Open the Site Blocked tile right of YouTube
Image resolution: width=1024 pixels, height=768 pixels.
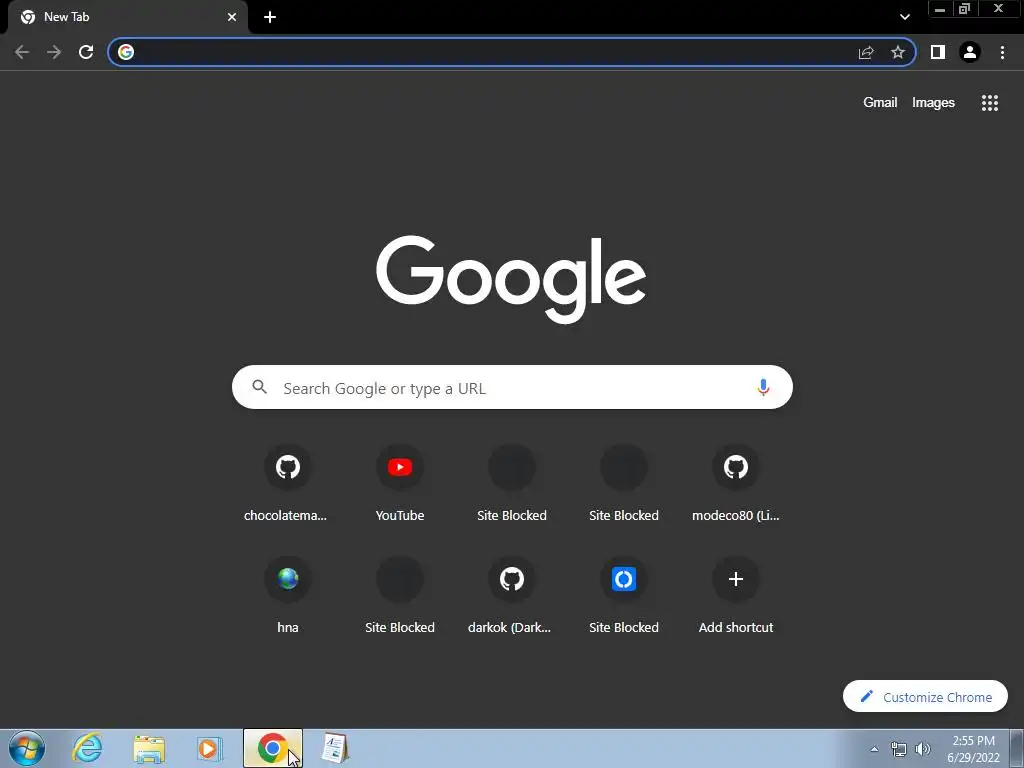pos(511,483)
